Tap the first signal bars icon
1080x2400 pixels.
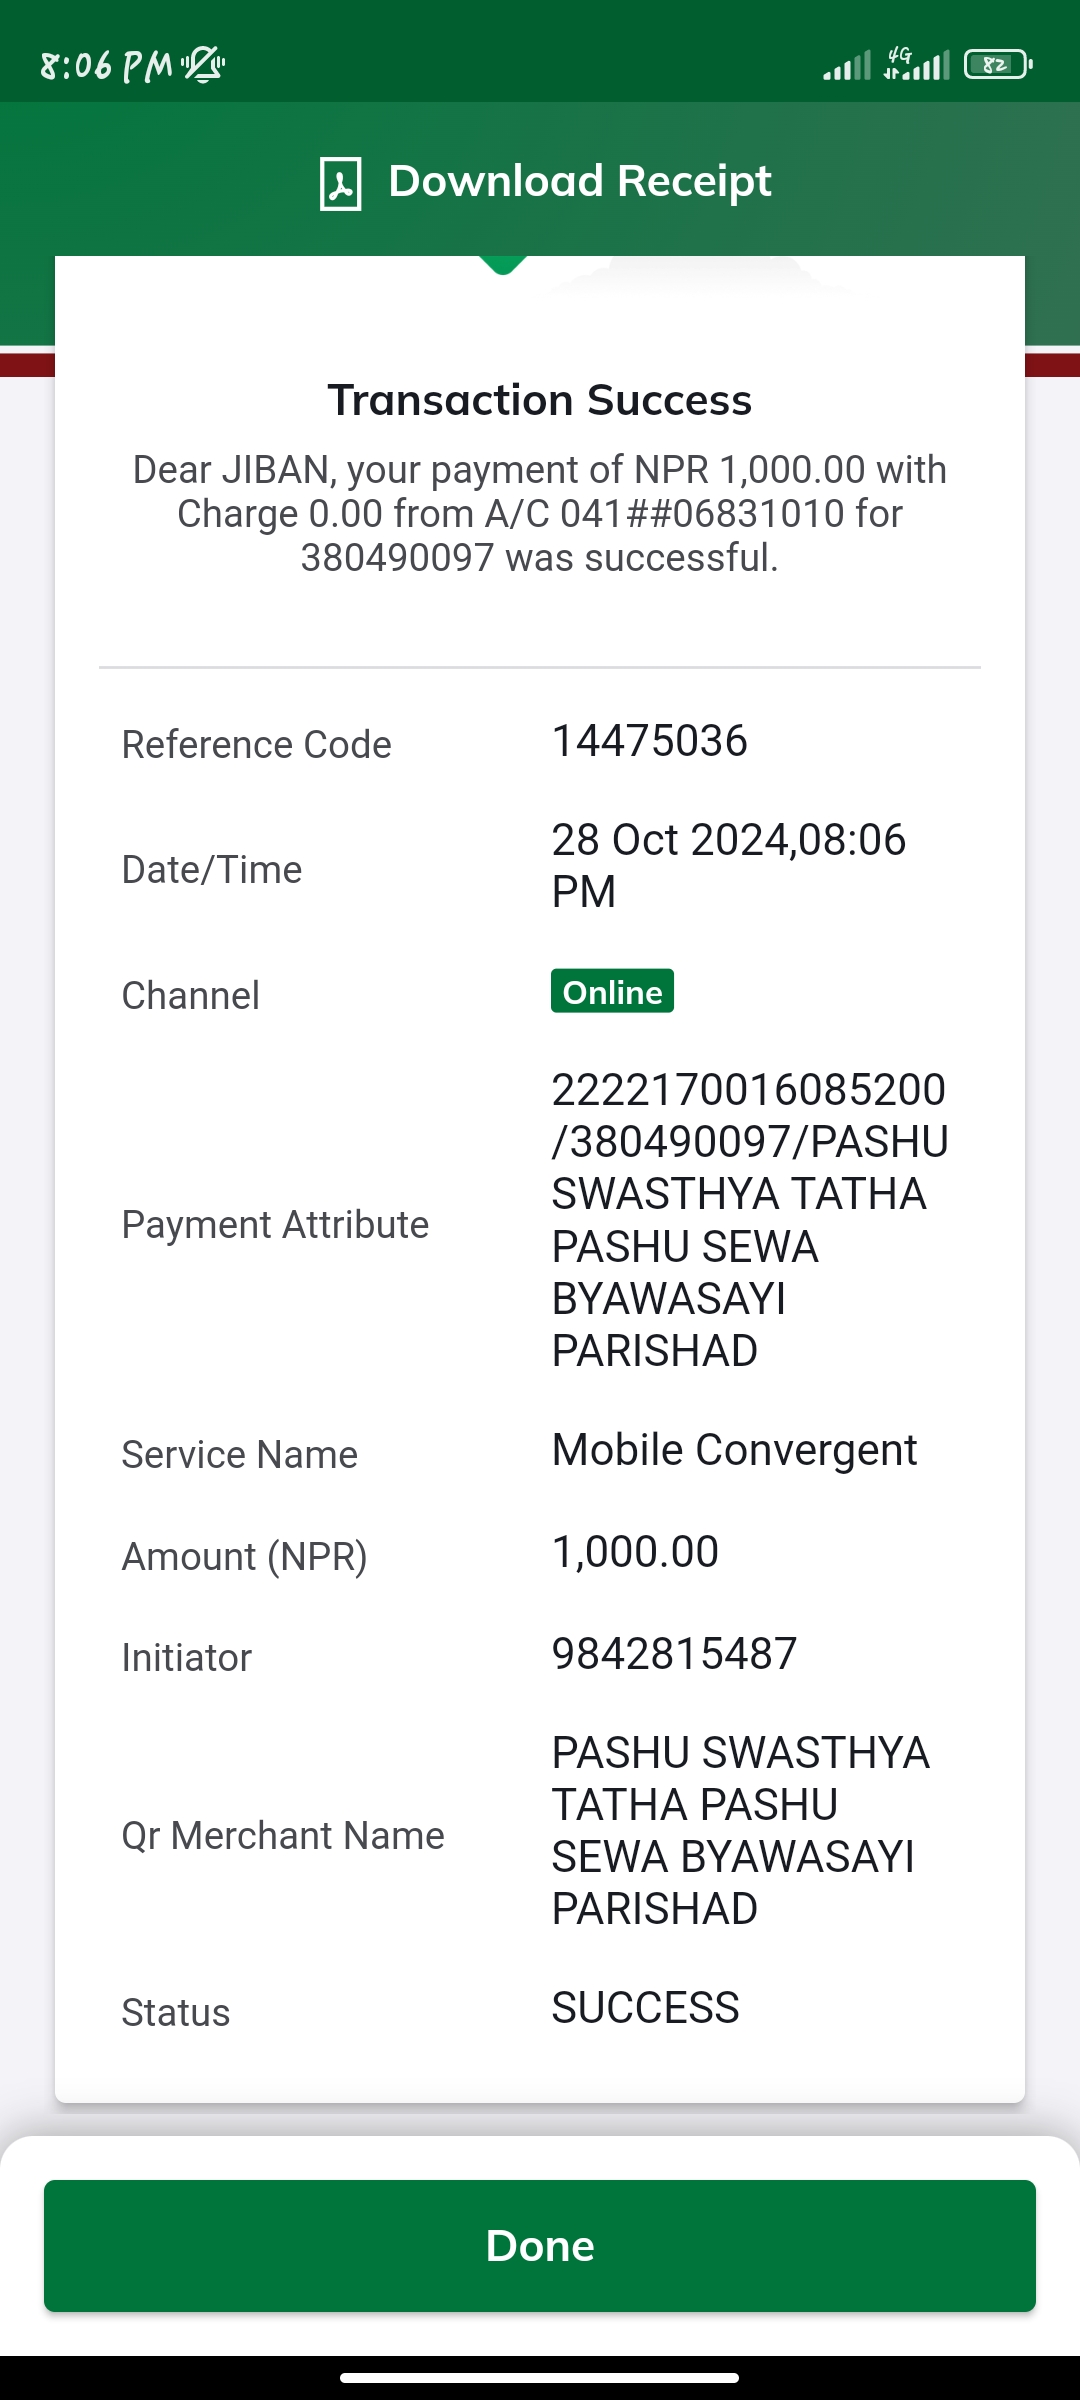tap(847, 66)
